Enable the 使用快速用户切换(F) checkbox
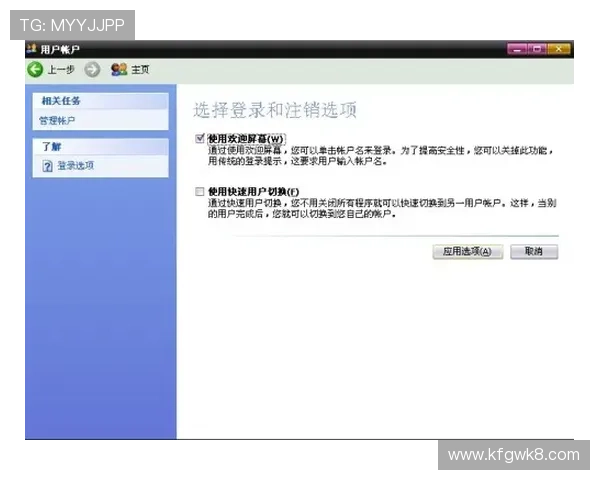 [200, 191]
